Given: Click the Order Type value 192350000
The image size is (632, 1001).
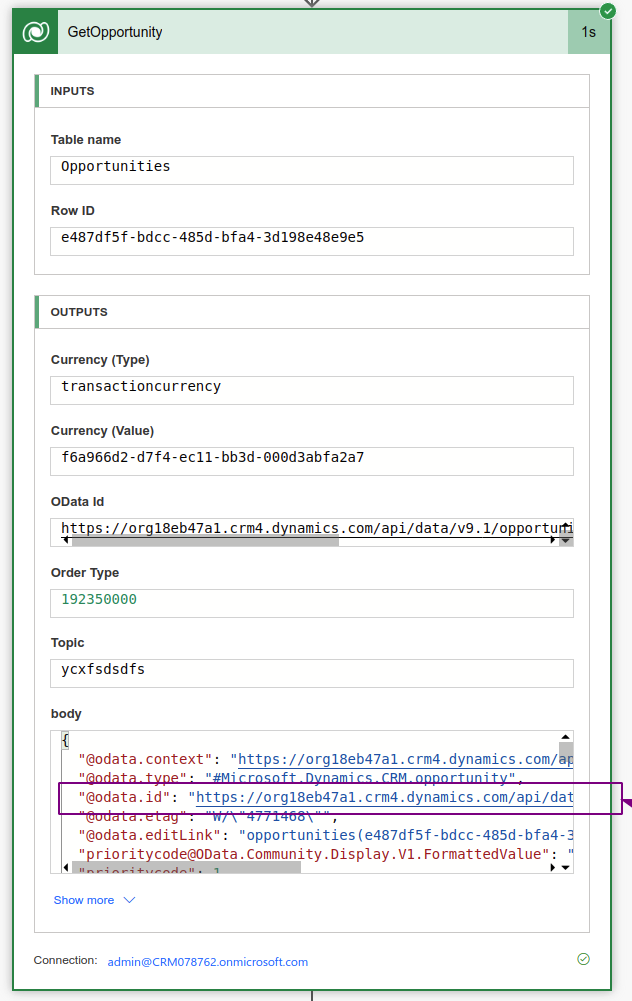Looking at the screenshot, I should [311, 603].
